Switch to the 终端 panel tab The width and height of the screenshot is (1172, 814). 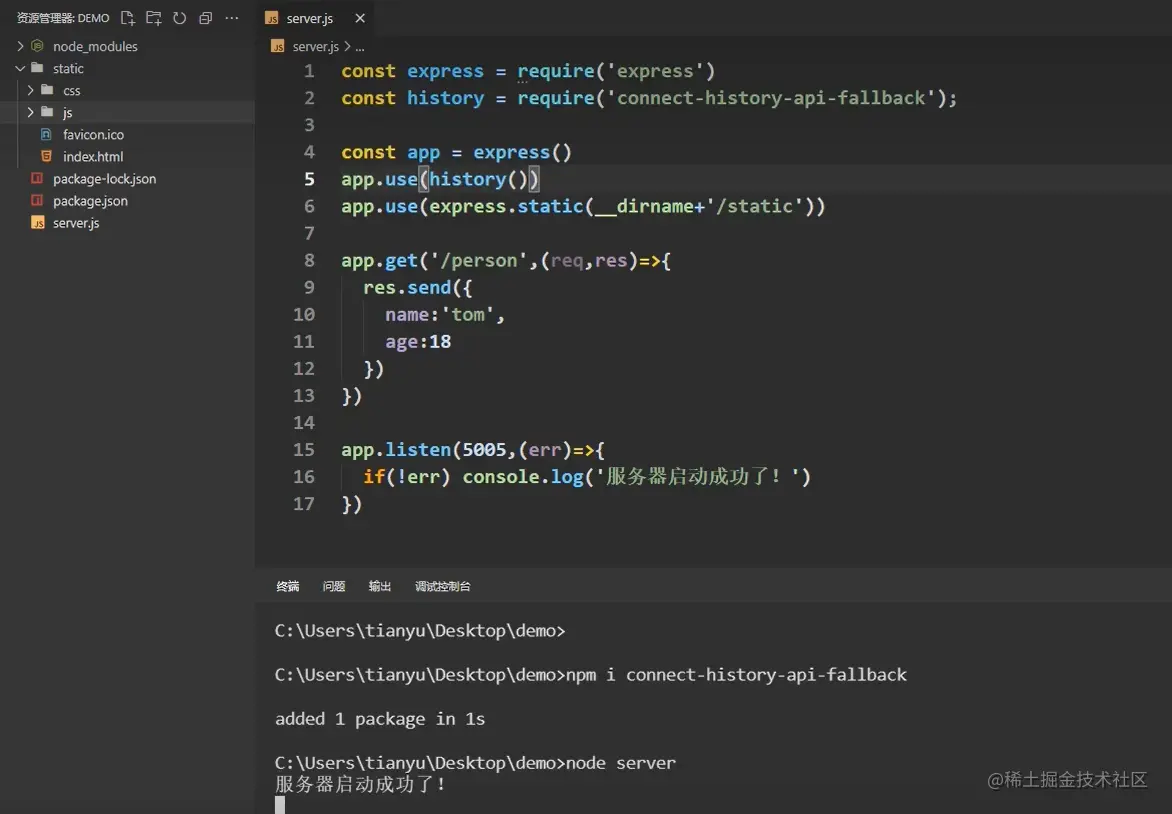point(288,586)
